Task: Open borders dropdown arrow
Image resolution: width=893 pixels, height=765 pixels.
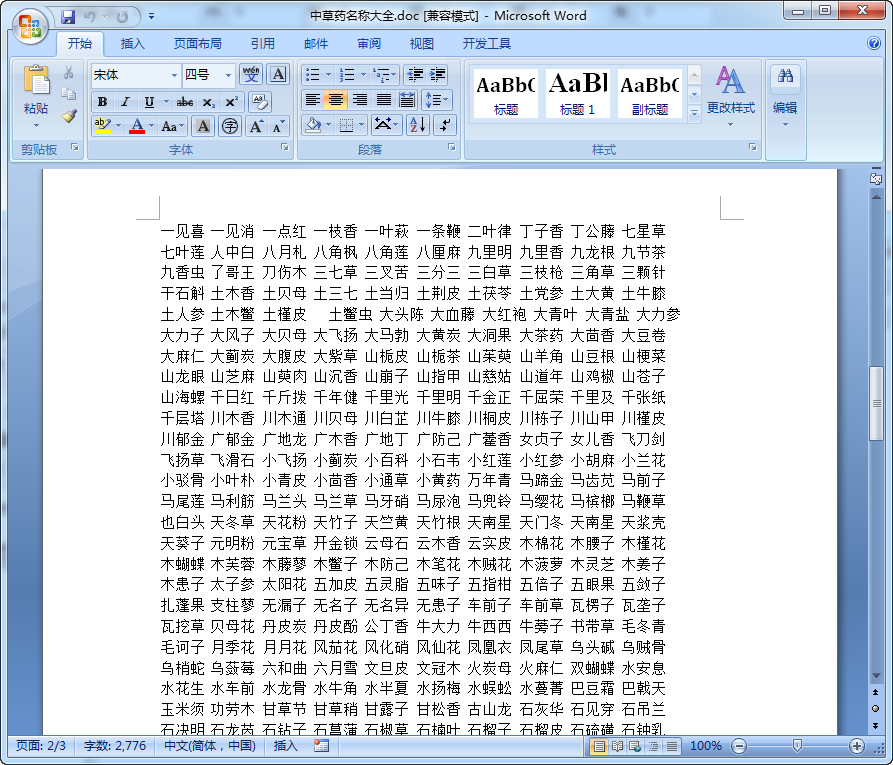Action: [x=361, y=125]
